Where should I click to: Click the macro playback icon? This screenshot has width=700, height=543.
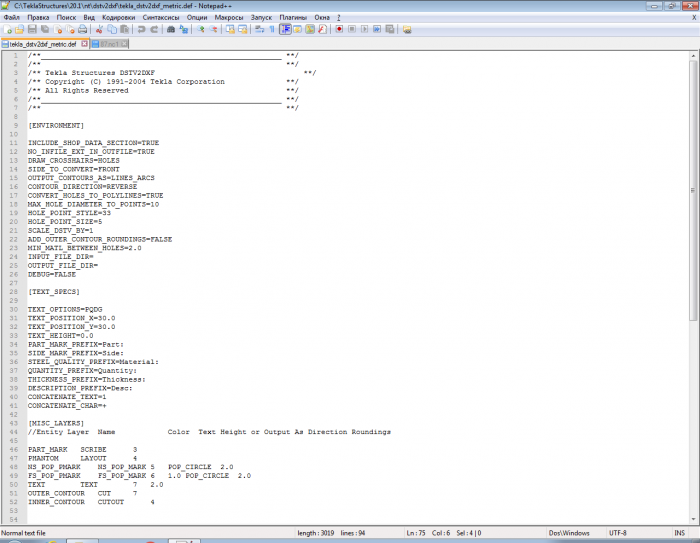tap(364, 29)
